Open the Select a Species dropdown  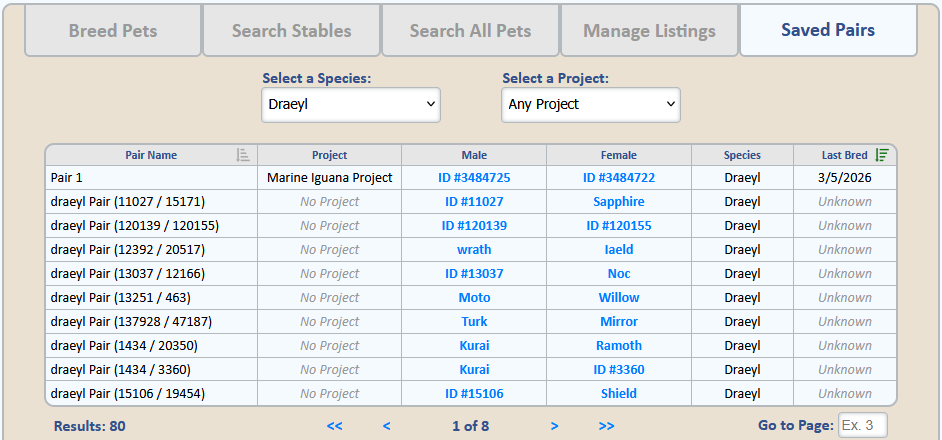point(351,104)
